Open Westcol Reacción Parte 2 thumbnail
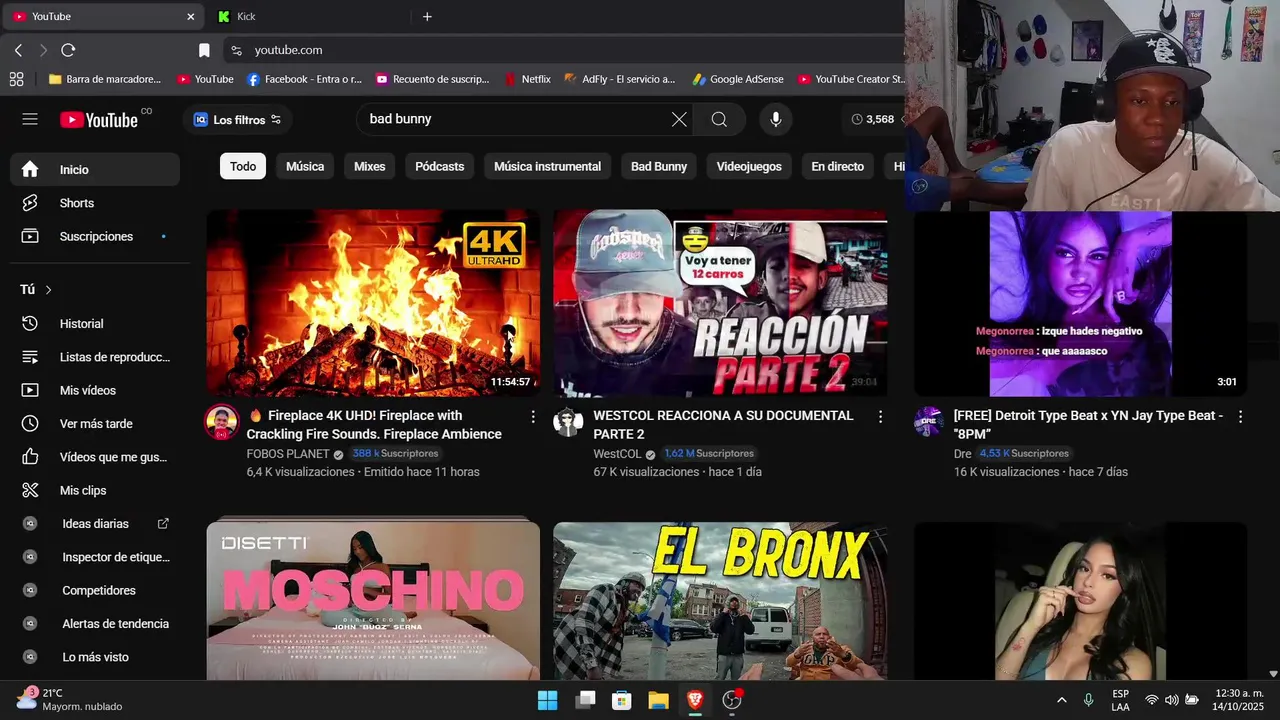This screenshot has width=1280, height=720. (x=720, y=303)
